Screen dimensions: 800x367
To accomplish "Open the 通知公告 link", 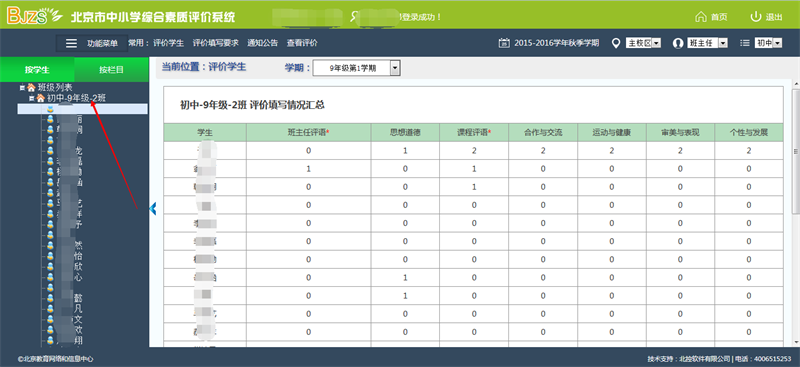I will (x=262, y=43).
